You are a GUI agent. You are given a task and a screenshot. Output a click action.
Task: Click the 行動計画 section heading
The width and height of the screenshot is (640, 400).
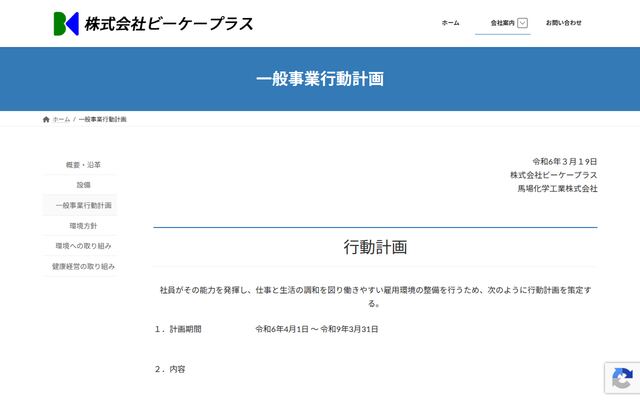tap(375, 247)
